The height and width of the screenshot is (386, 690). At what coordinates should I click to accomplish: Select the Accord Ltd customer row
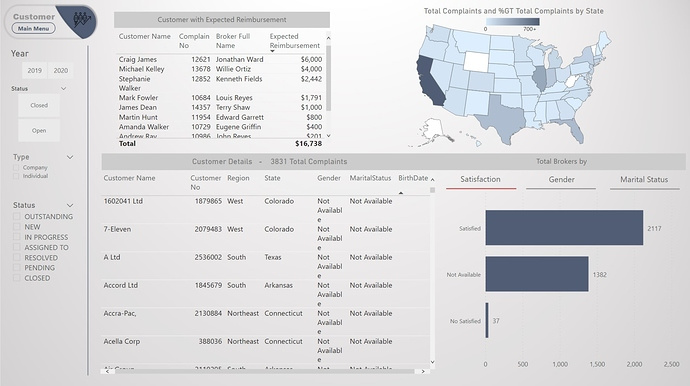tap(265, 294)
